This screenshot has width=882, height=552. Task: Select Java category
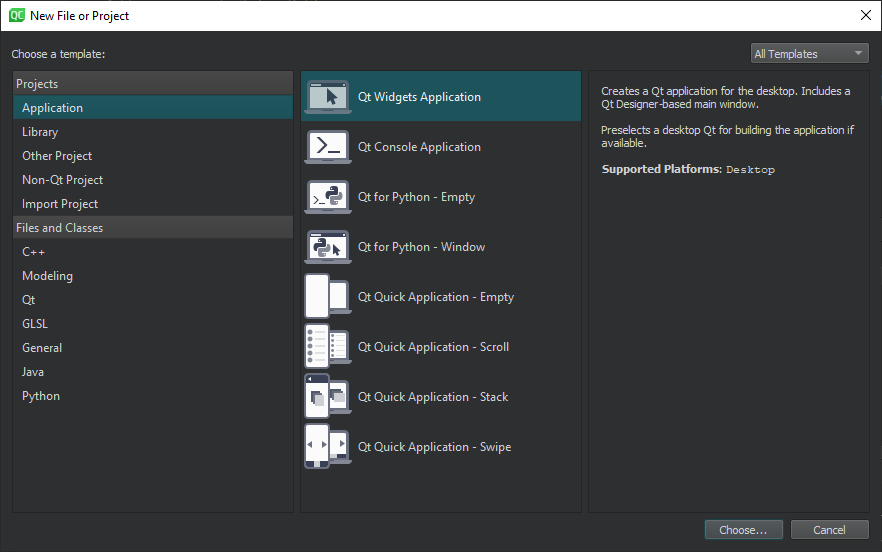tap(153, 372)
